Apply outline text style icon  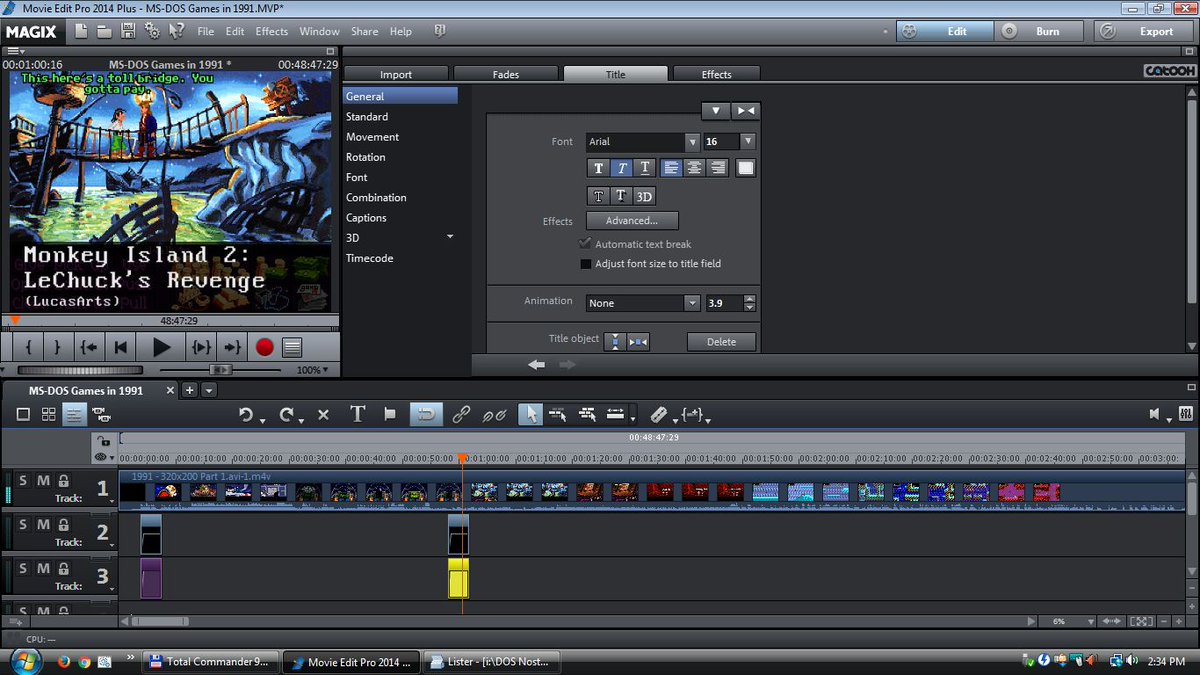[x=598, y=196]
